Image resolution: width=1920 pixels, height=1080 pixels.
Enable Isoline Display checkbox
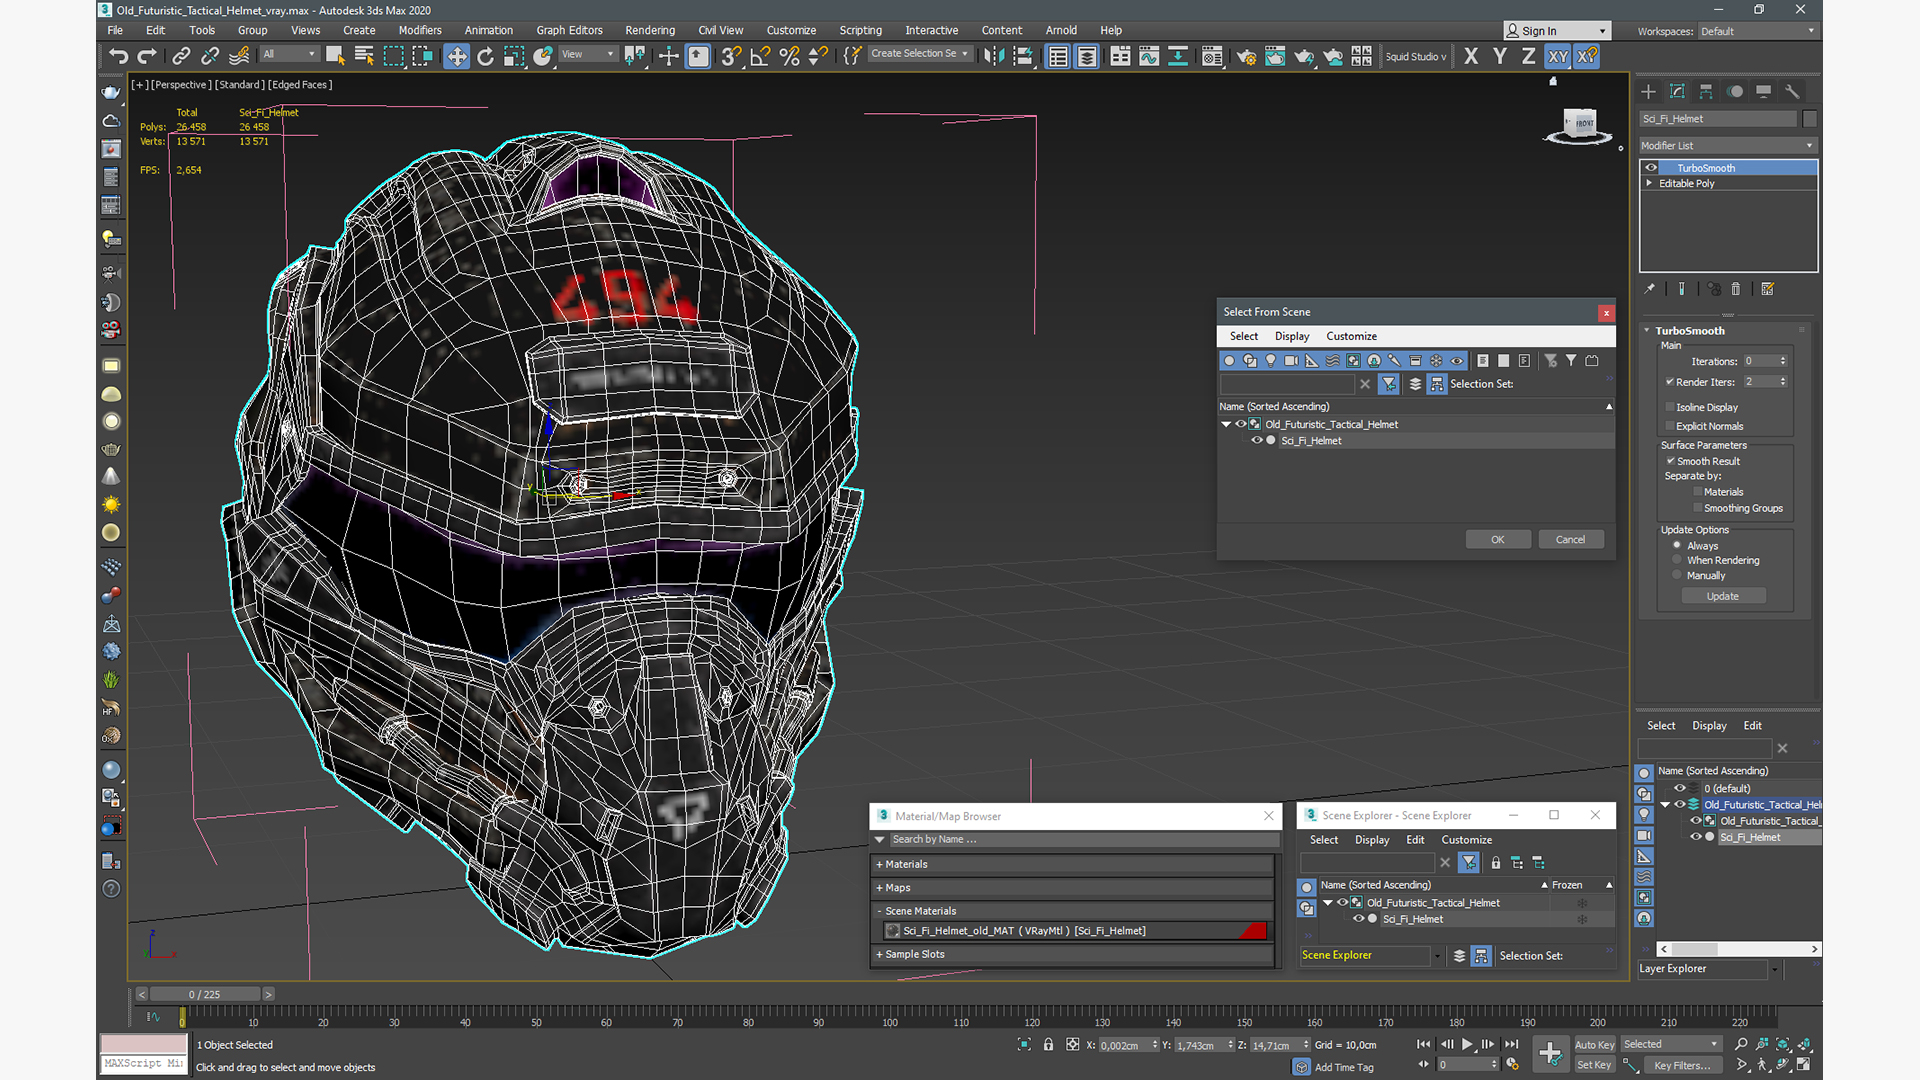[x=1670, y=407]
